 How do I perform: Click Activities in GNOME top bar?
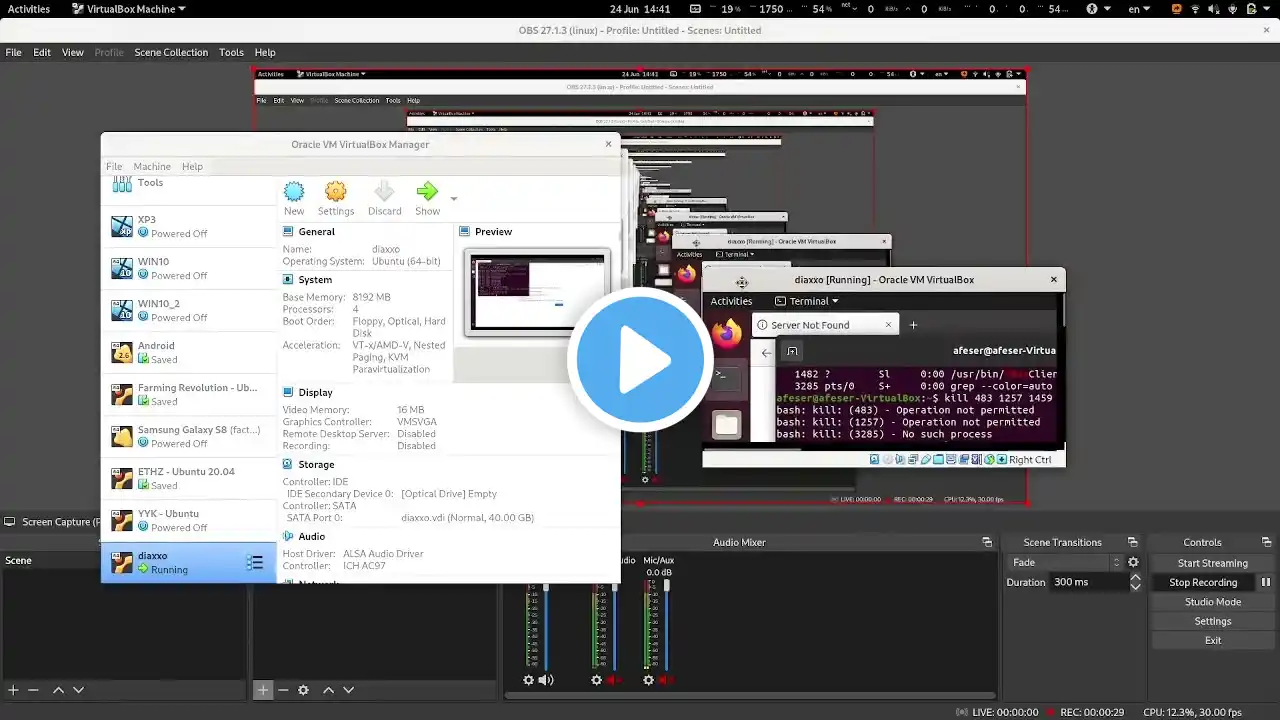(28, 9)
